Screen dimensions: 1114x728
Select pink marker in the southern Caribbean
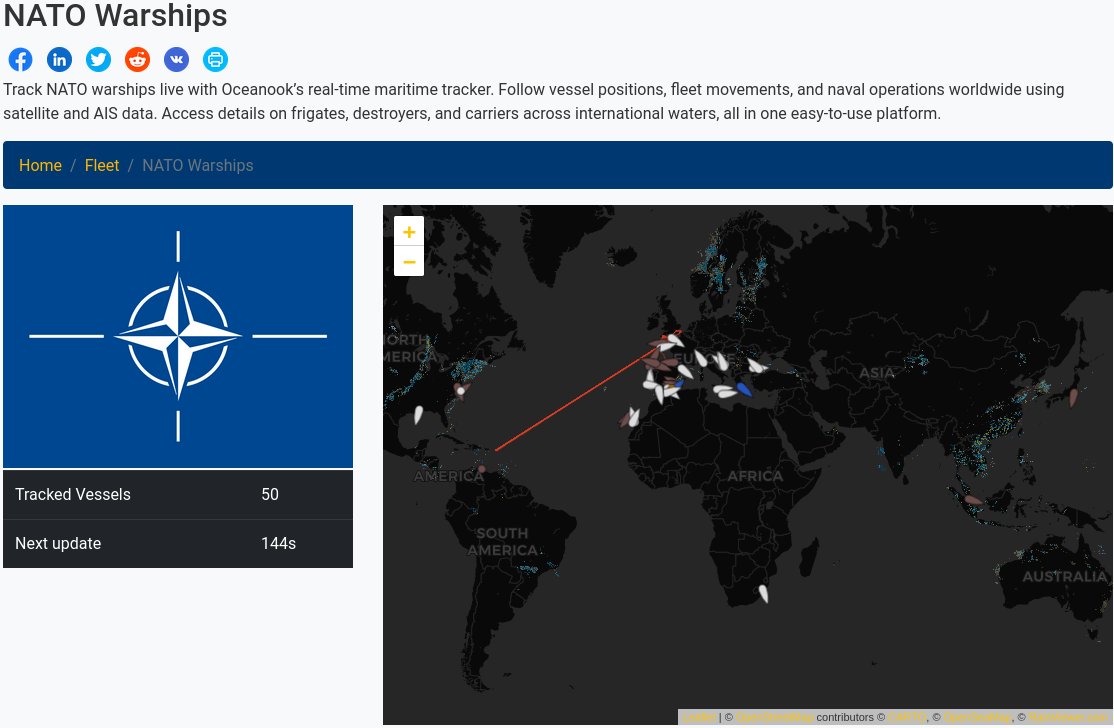482,469
